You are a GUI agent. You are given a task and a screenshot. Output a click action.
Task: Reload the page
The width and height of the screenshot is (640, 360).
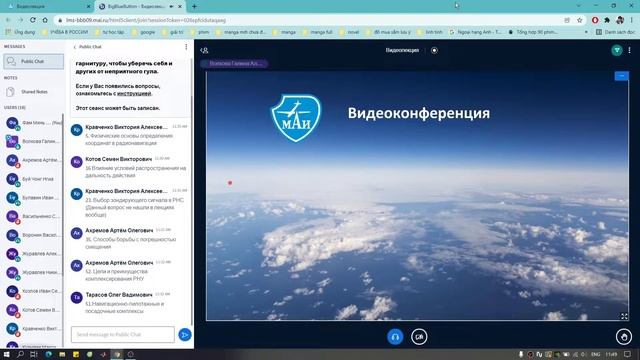[x=33, y=20]
